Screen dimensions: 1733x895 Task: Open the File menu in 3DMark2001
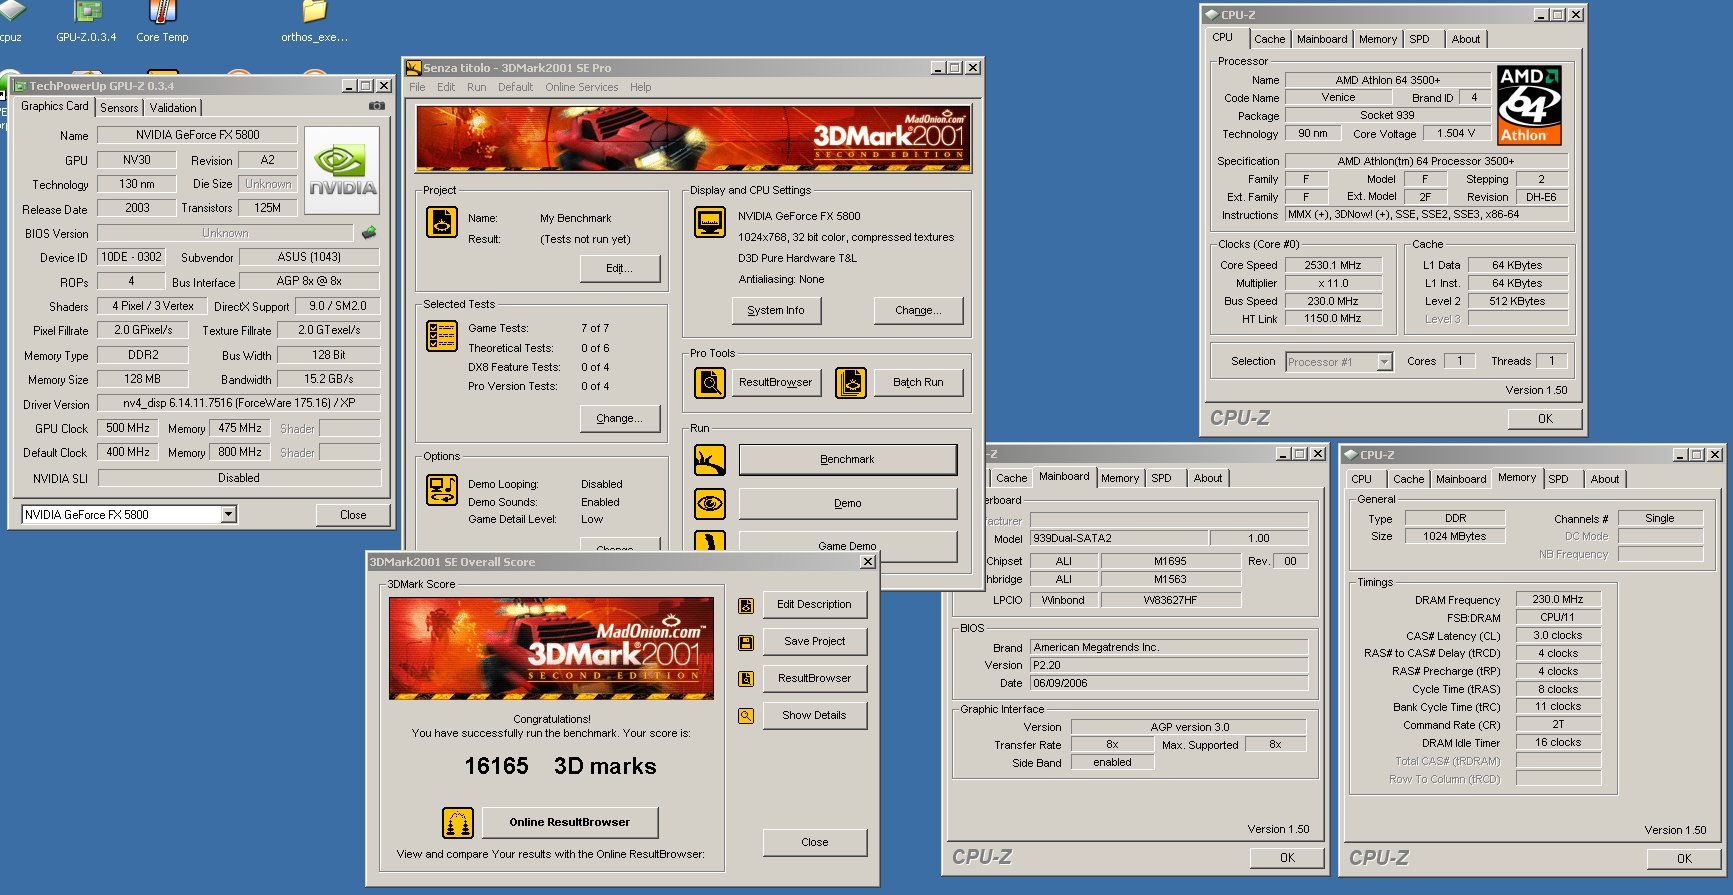(417, 87)
